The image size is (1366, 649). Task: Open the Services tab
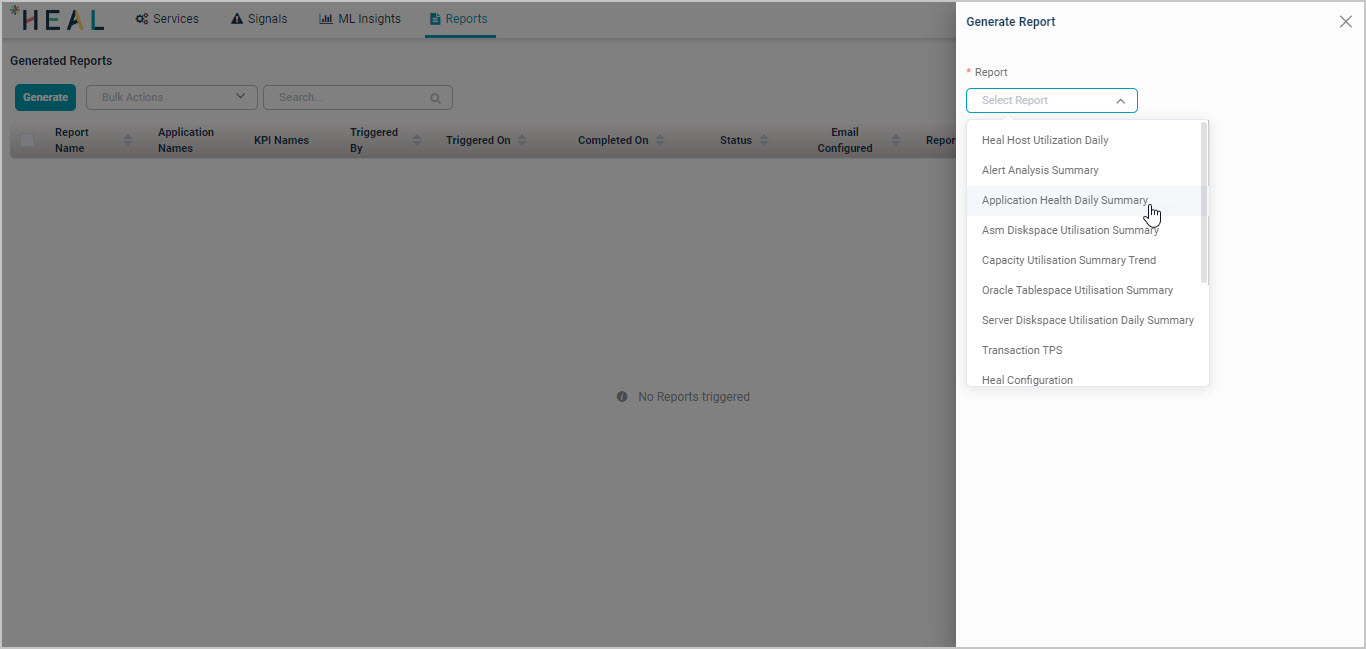coord(167,19)
